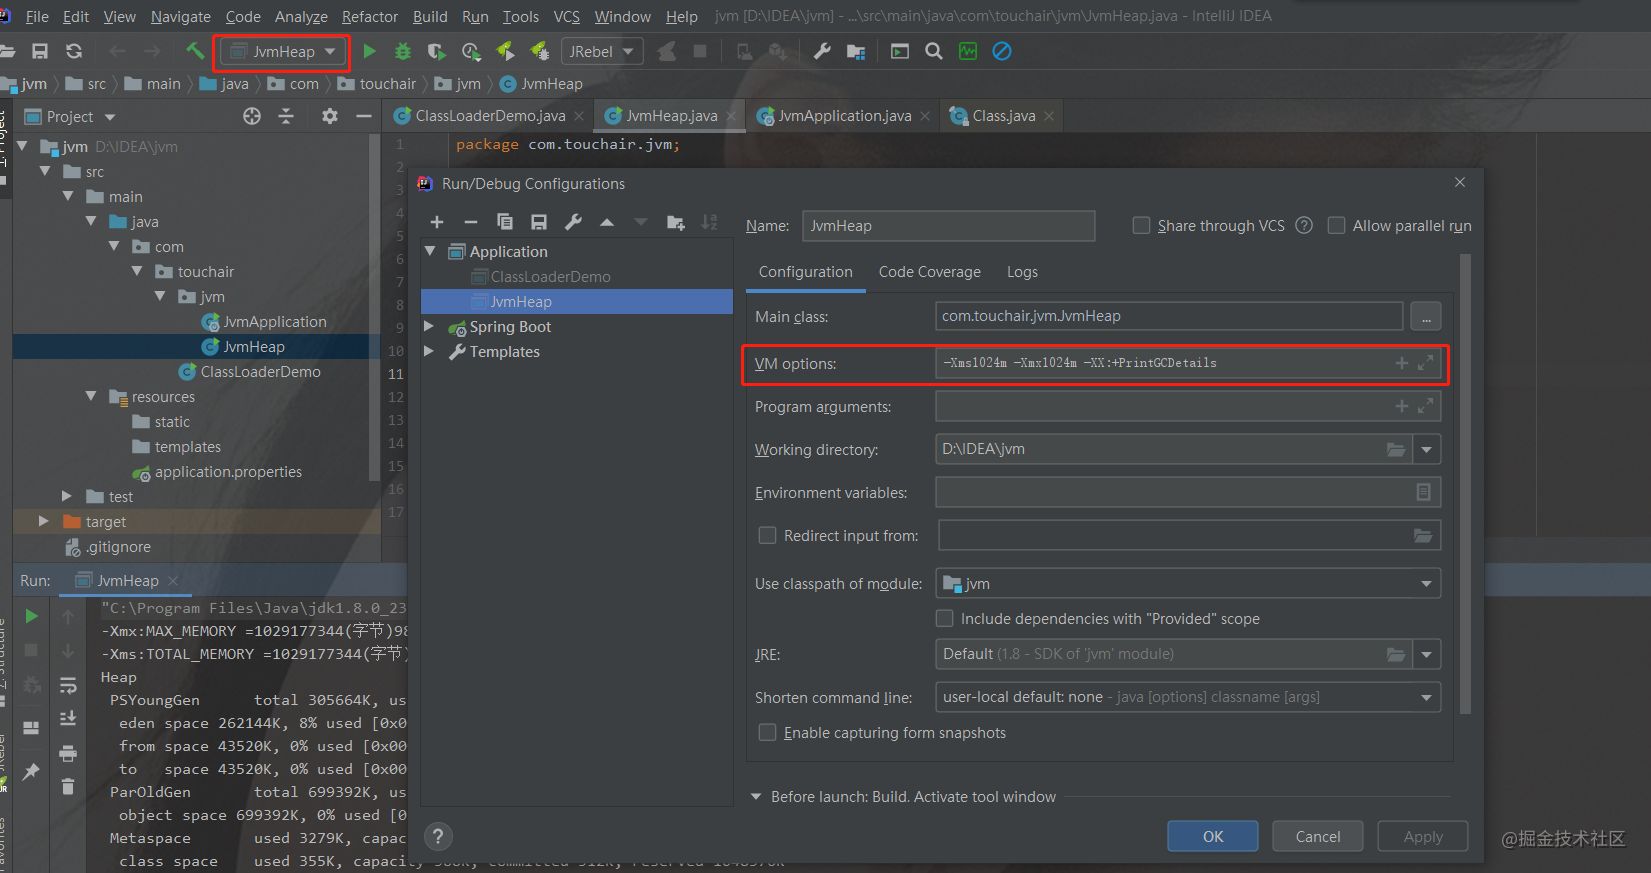Image resolution: width=1651 pixels, height=873 pixels.
Task: Edit templates wrench icon in dialog
Action: (573, 222)
